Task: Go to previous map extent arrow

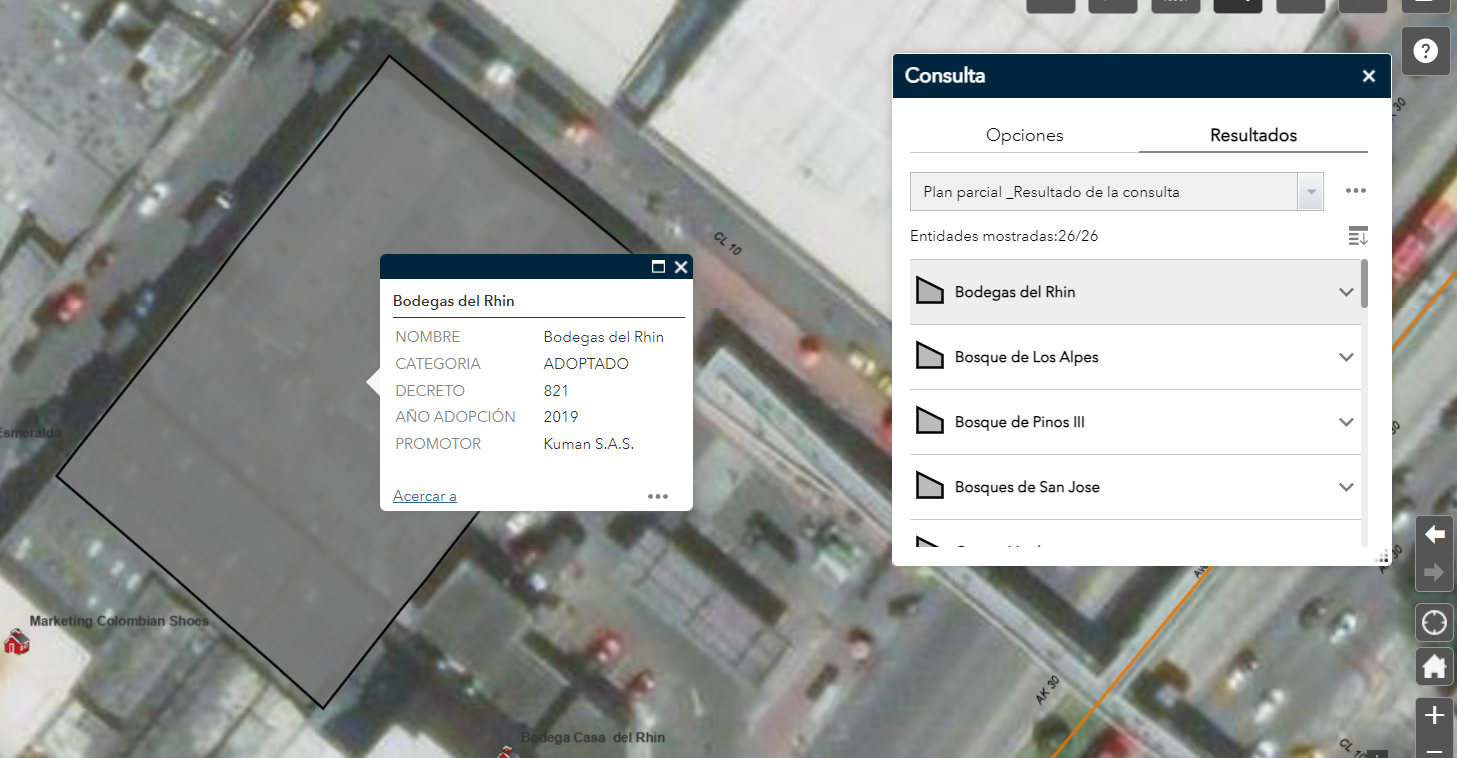Action: coord(1434,534)
